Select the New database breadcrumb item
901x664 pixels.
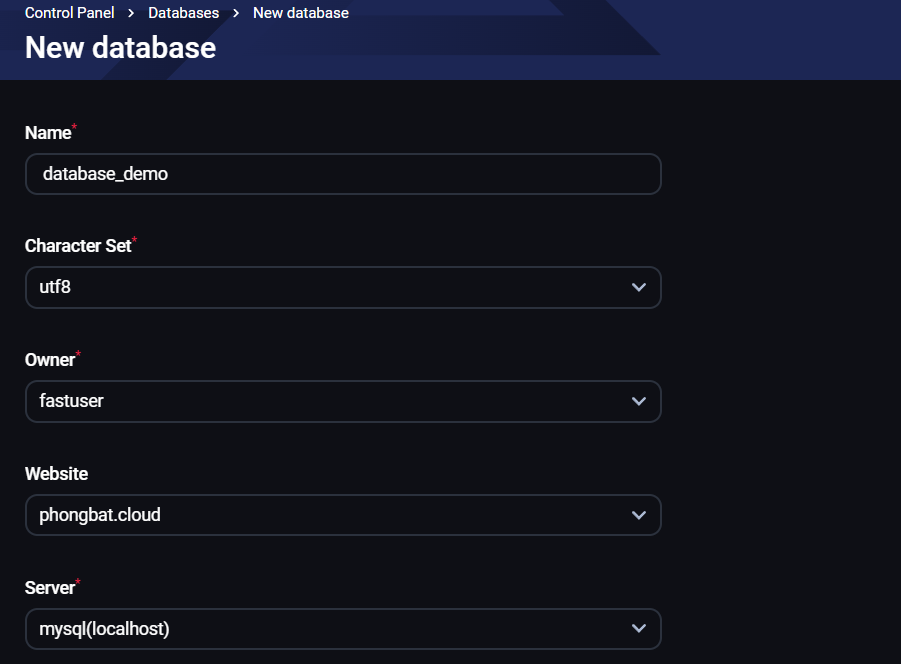click(x=300, y=13)
